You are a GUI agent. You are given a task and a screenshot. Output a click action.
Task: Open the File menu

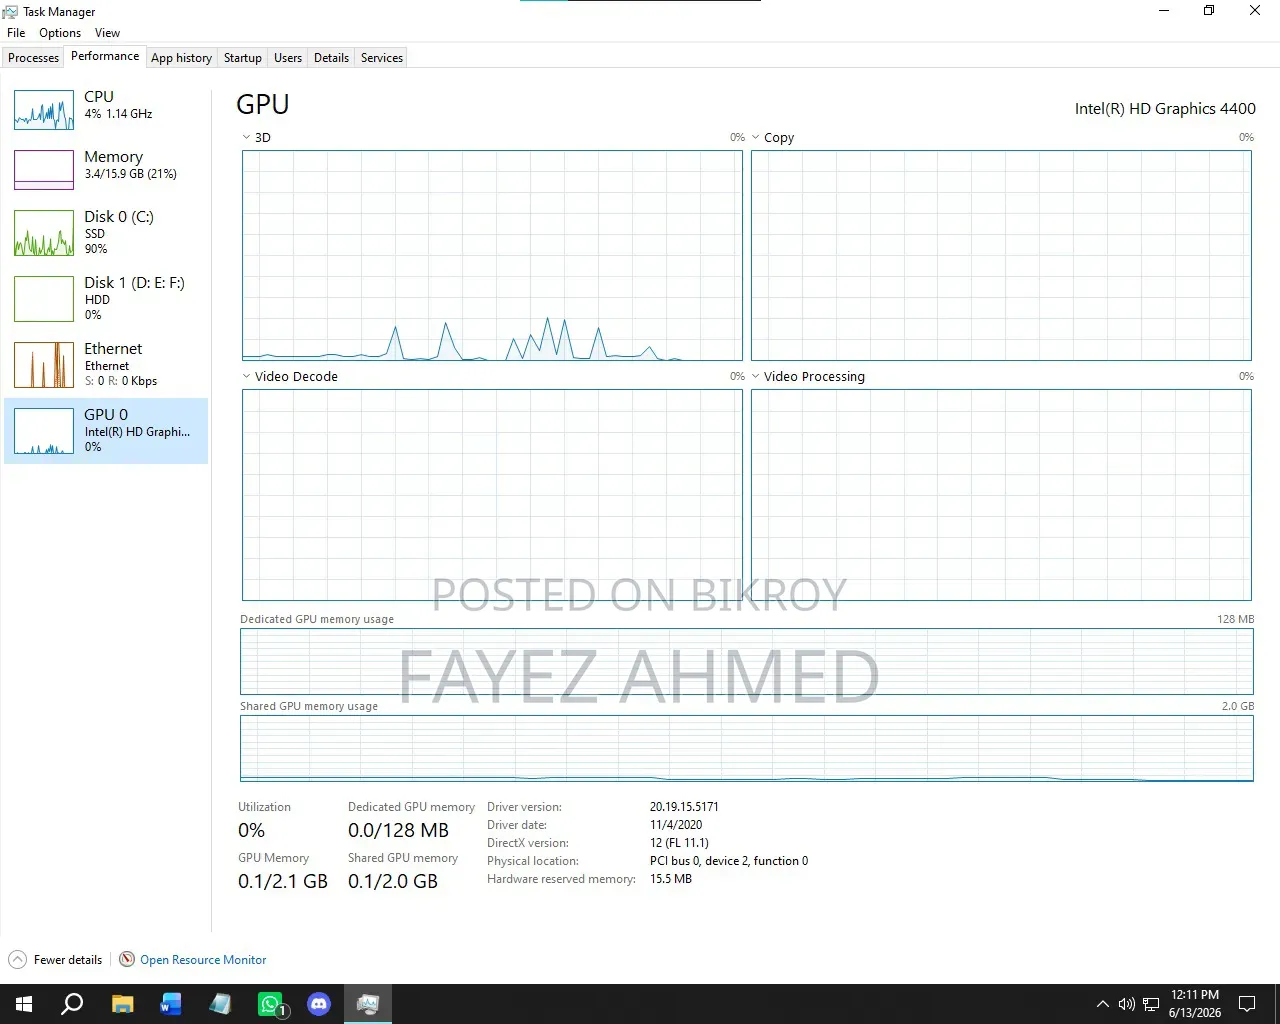point(16,33)
